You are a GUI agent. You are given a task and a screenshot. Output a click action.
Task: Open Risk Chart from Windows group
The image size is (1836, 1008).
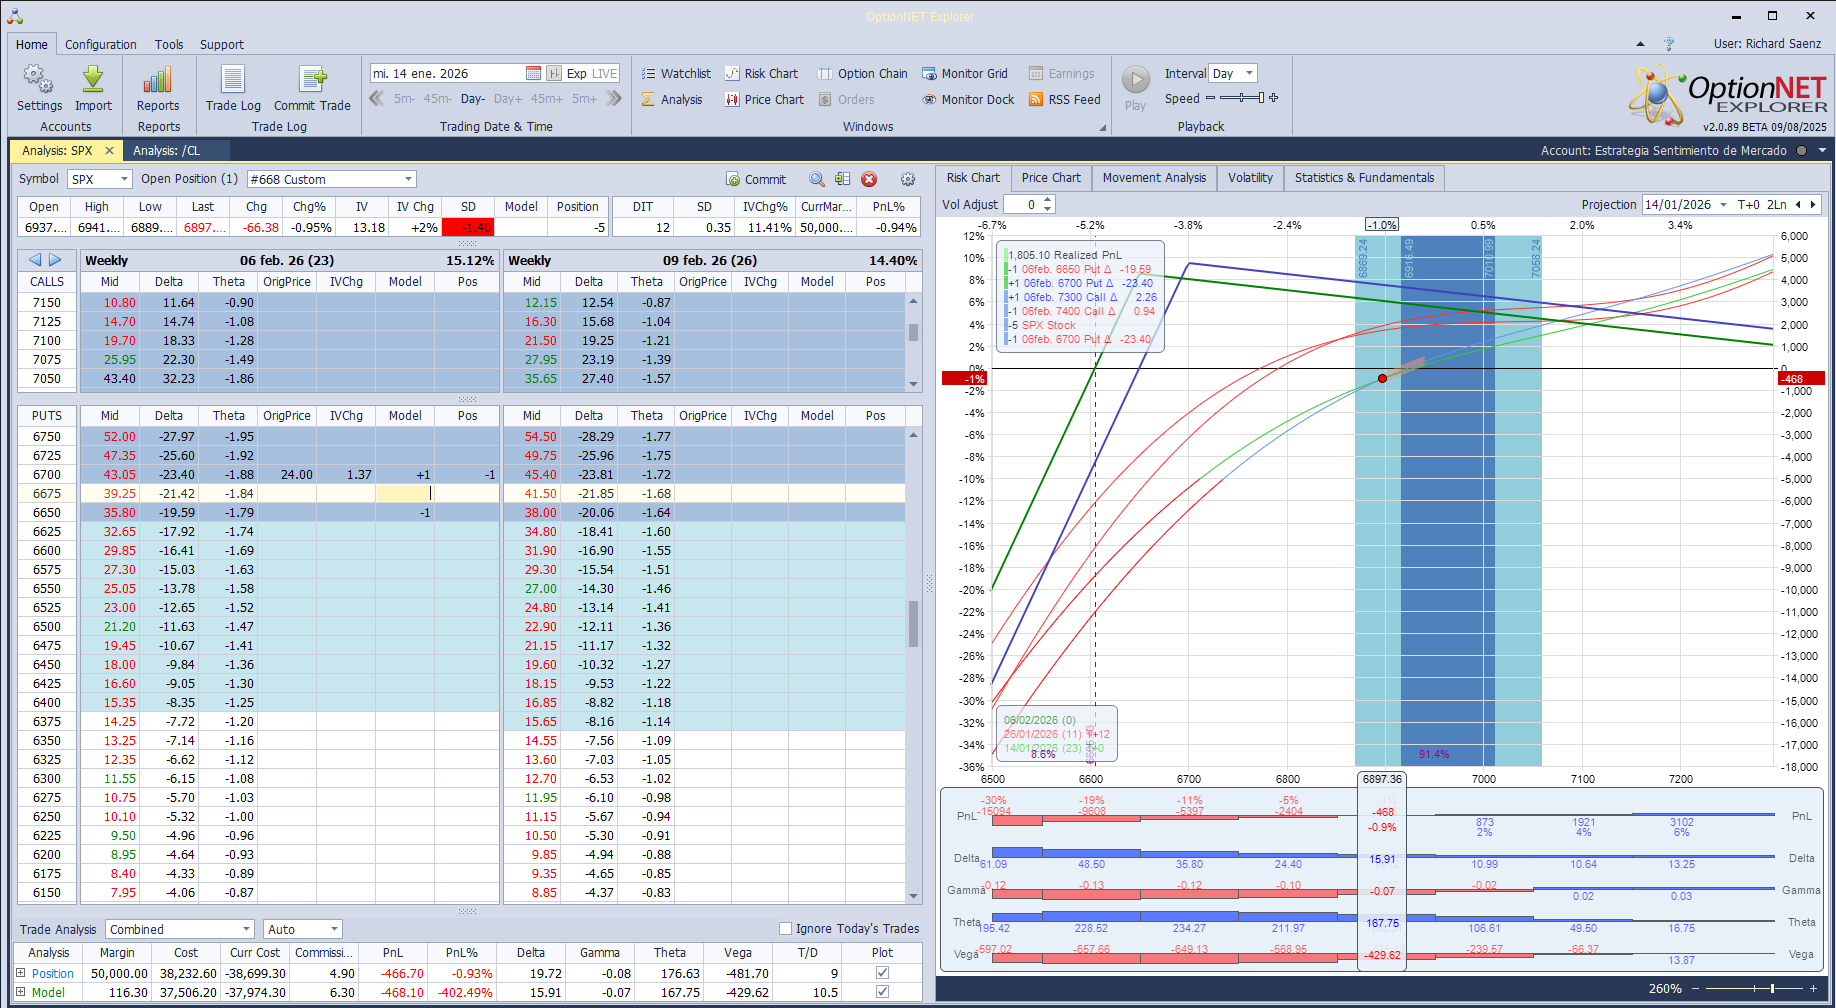point(761,73)
